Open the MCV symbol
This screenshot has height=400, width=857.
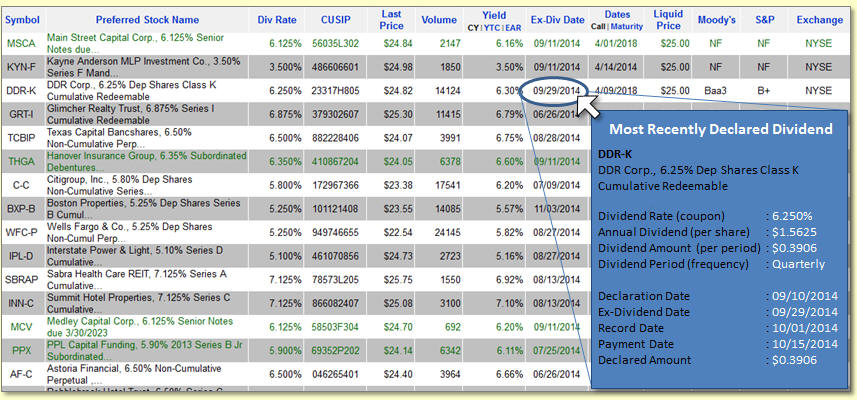point(22,327)
